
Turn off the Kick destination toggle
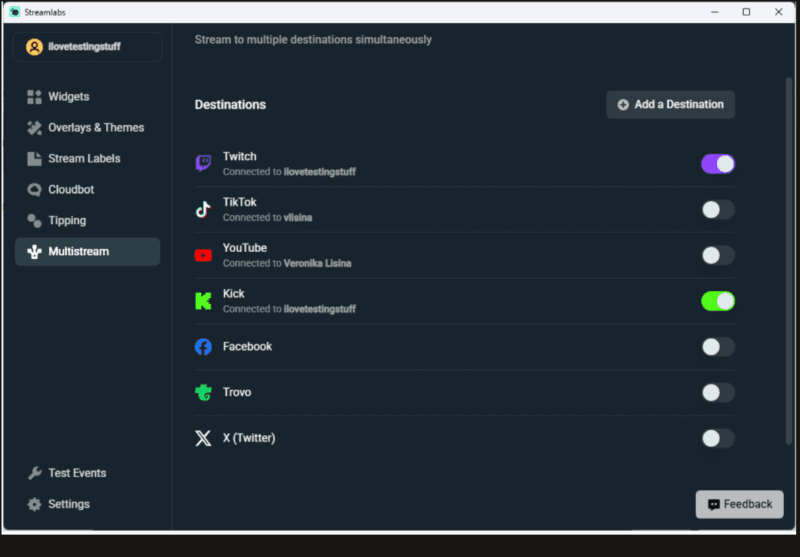tap(718, 301)
